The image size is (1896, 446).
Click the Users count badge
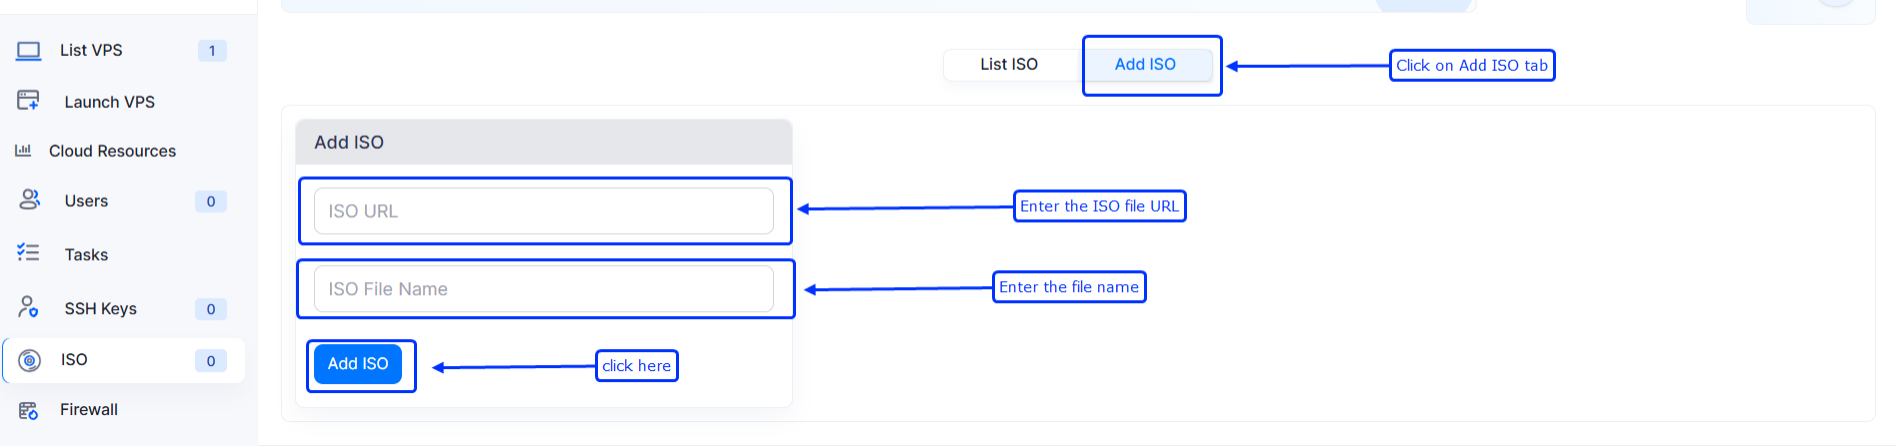211,201
